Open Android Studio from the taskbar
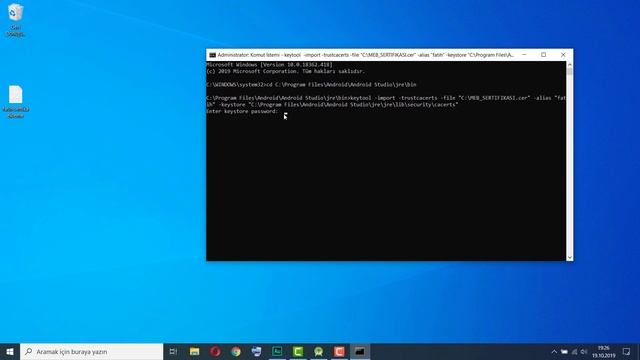The width and height of the screenshot is (640, 360). (x=318, y=351)
